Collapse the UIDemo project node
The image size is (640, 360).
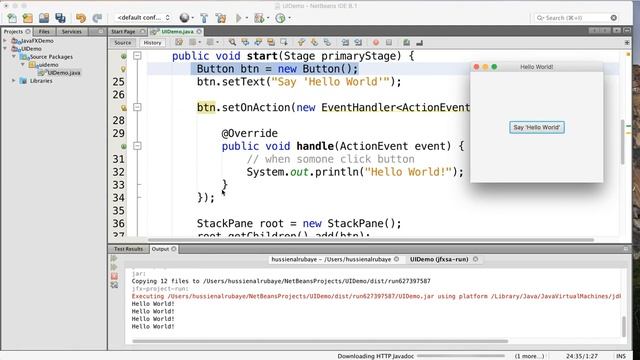[5, 49]
